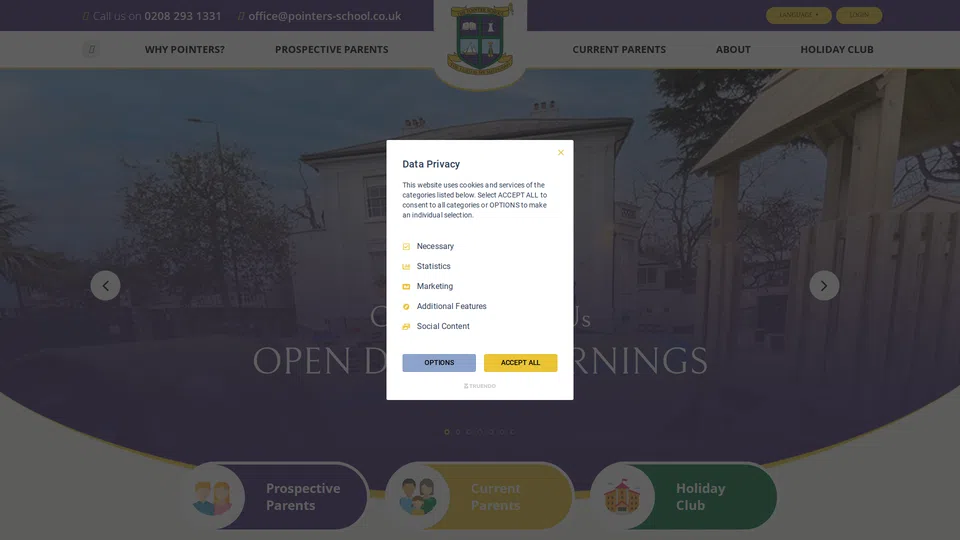Go to previous carousel slide
The height and width of the screenshot is (540, 960).
(x=105, y=285)
